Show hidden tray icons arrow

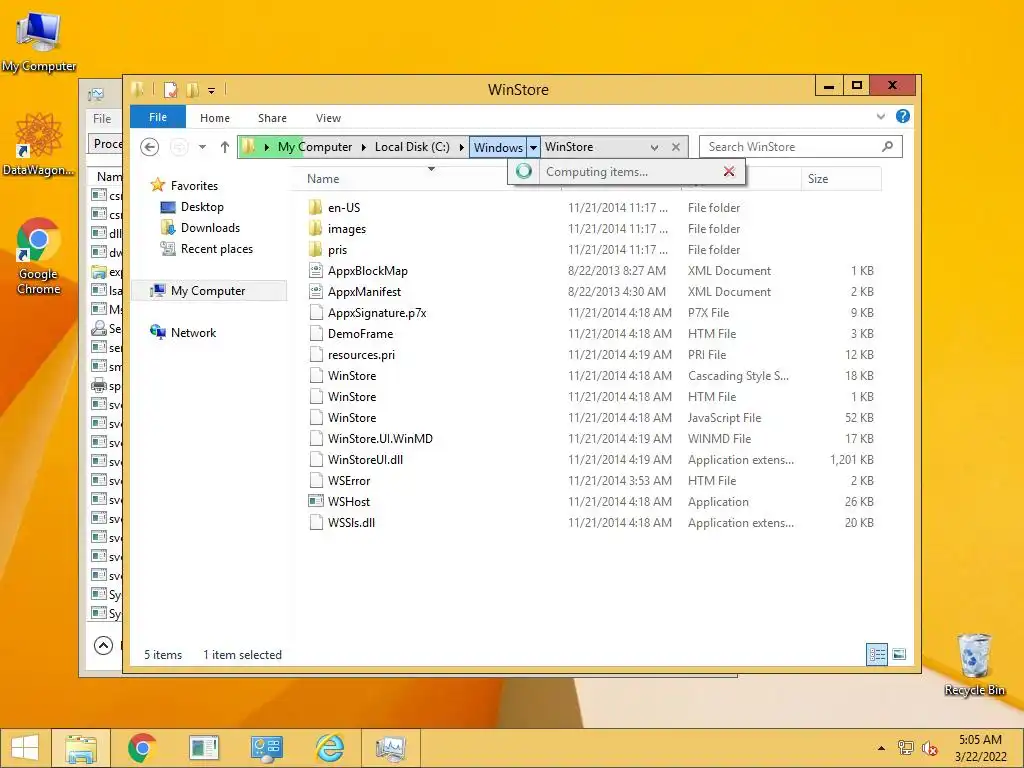(881, 748)
